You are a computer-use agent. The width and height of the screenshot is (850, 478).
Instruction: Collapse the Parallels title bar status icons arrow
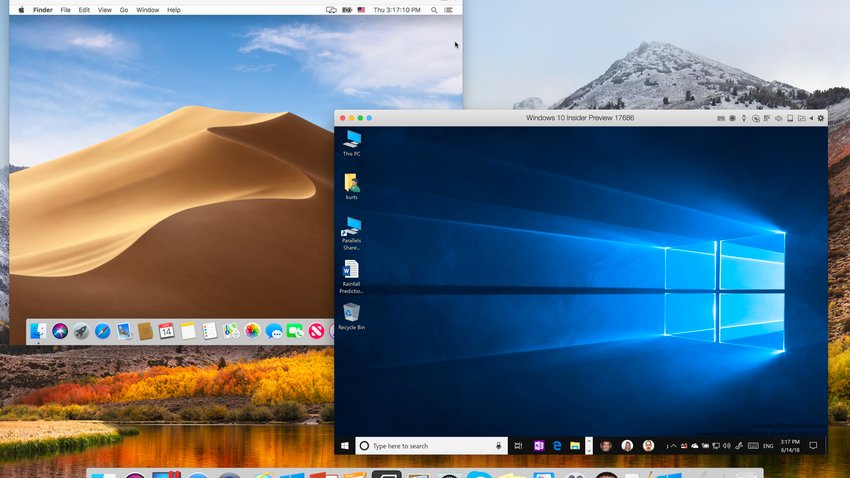coord(812,118)
